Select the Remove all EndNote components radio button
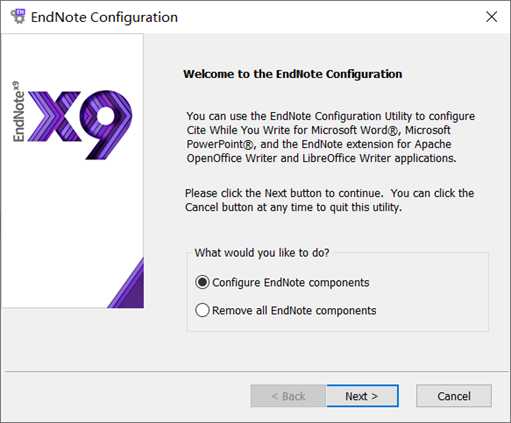 [x=202, y=310]
